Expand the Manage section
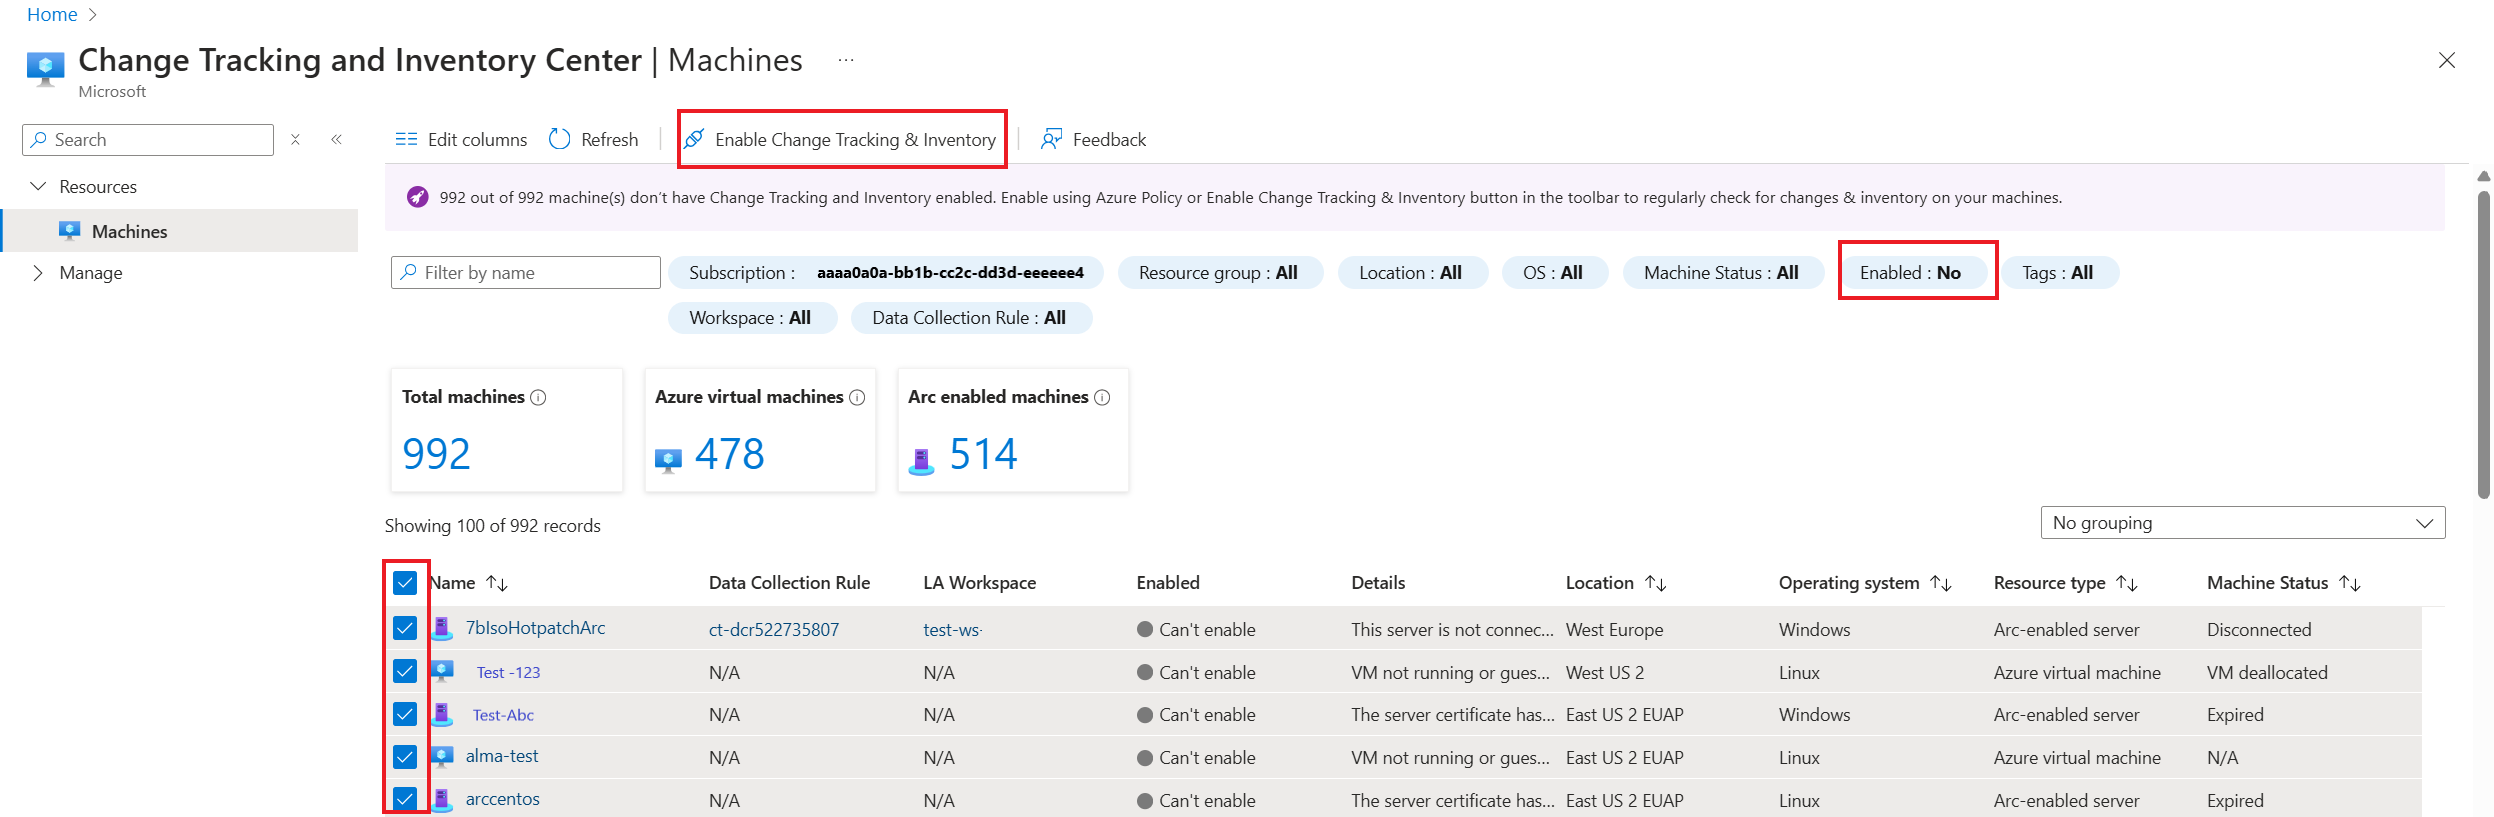Screen dimensions: 2494x817 click(39, 273)
